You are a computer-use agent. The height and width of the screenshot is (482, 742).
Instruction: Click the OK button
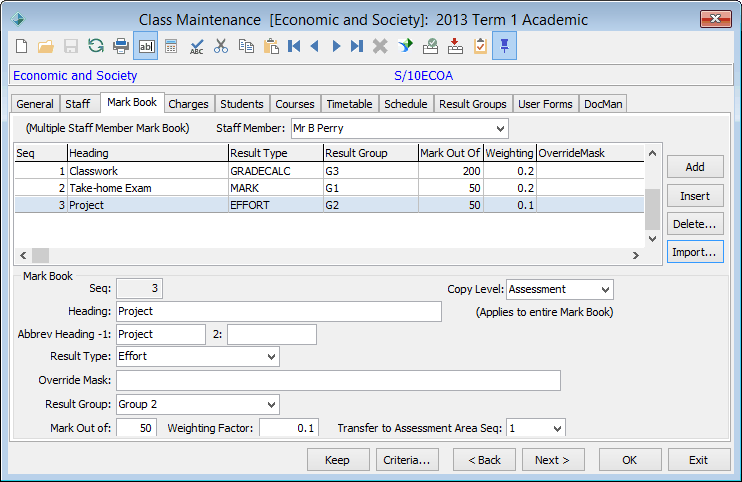tap(630, 460)
